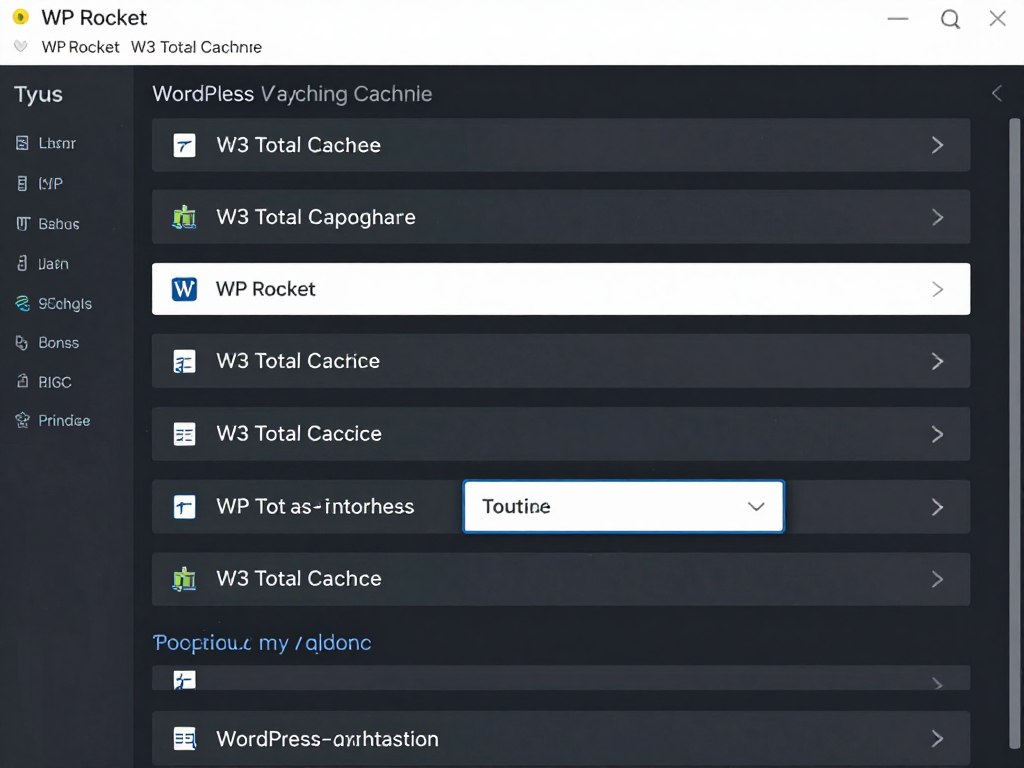Click the WP Rocket window title text
Image resolution: width=1024 pixels, height=768 pixels.
tap(94, 18)
